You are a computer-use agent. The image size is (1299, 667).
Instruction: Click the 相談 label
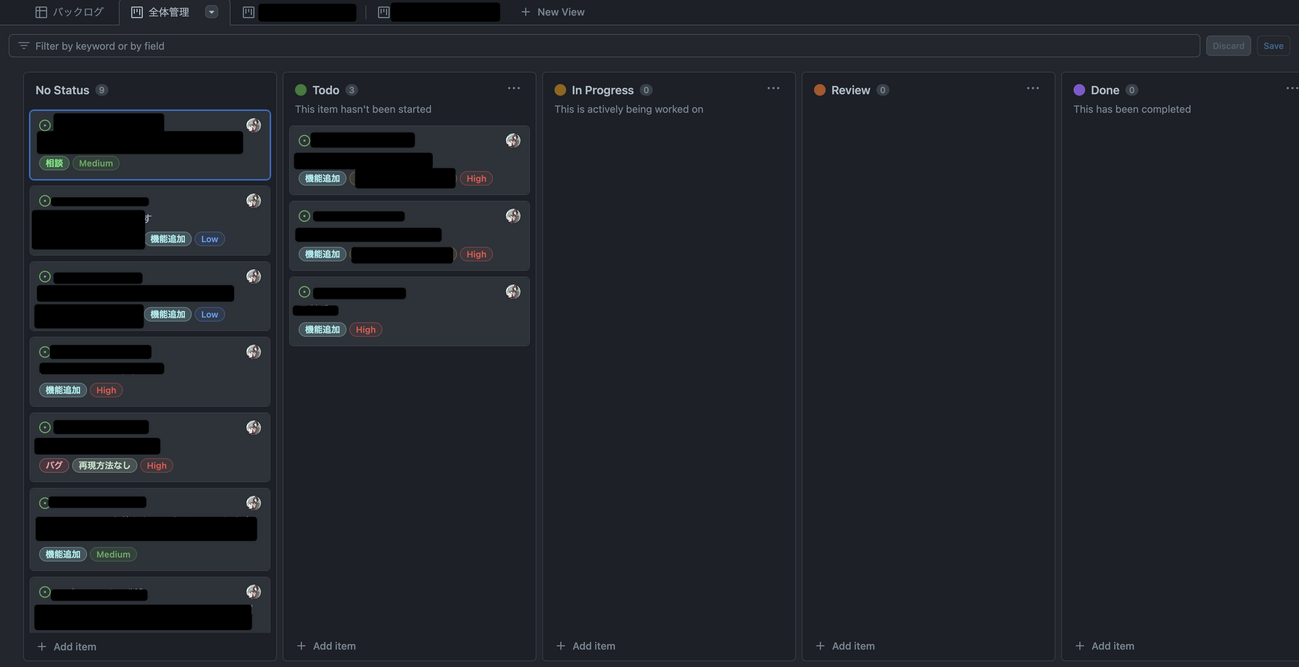pyautogui.click(x=54, y=163)
